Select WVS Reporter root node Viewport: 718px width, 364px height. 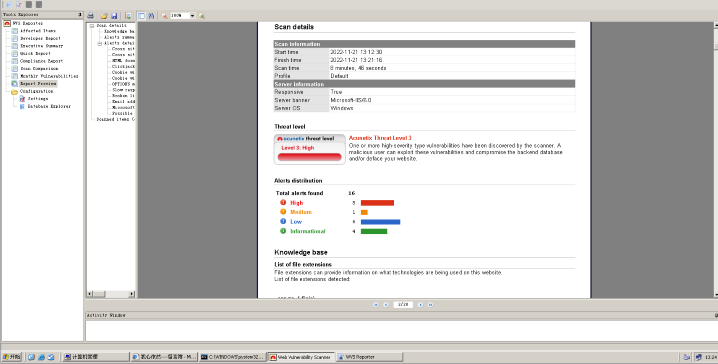(27, 23)
